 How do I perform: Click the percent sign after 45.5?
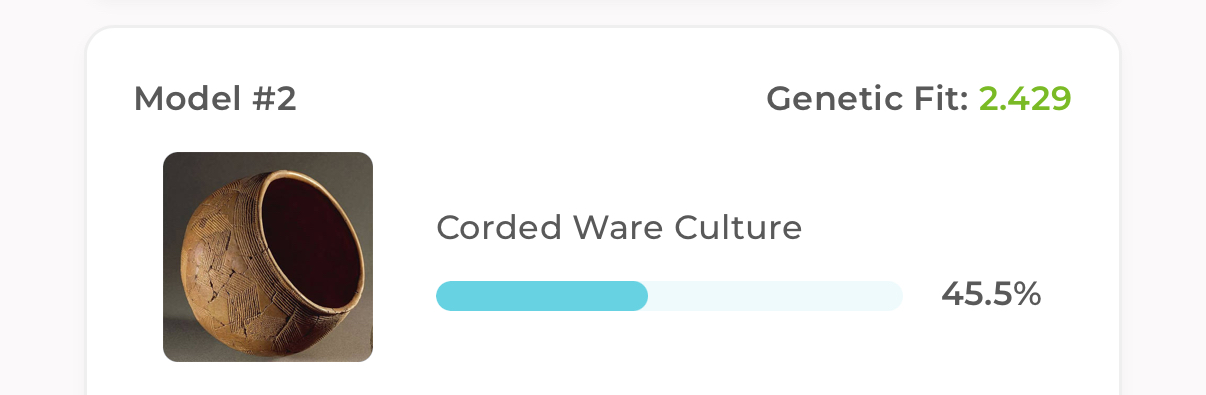tap(1027, 294)
